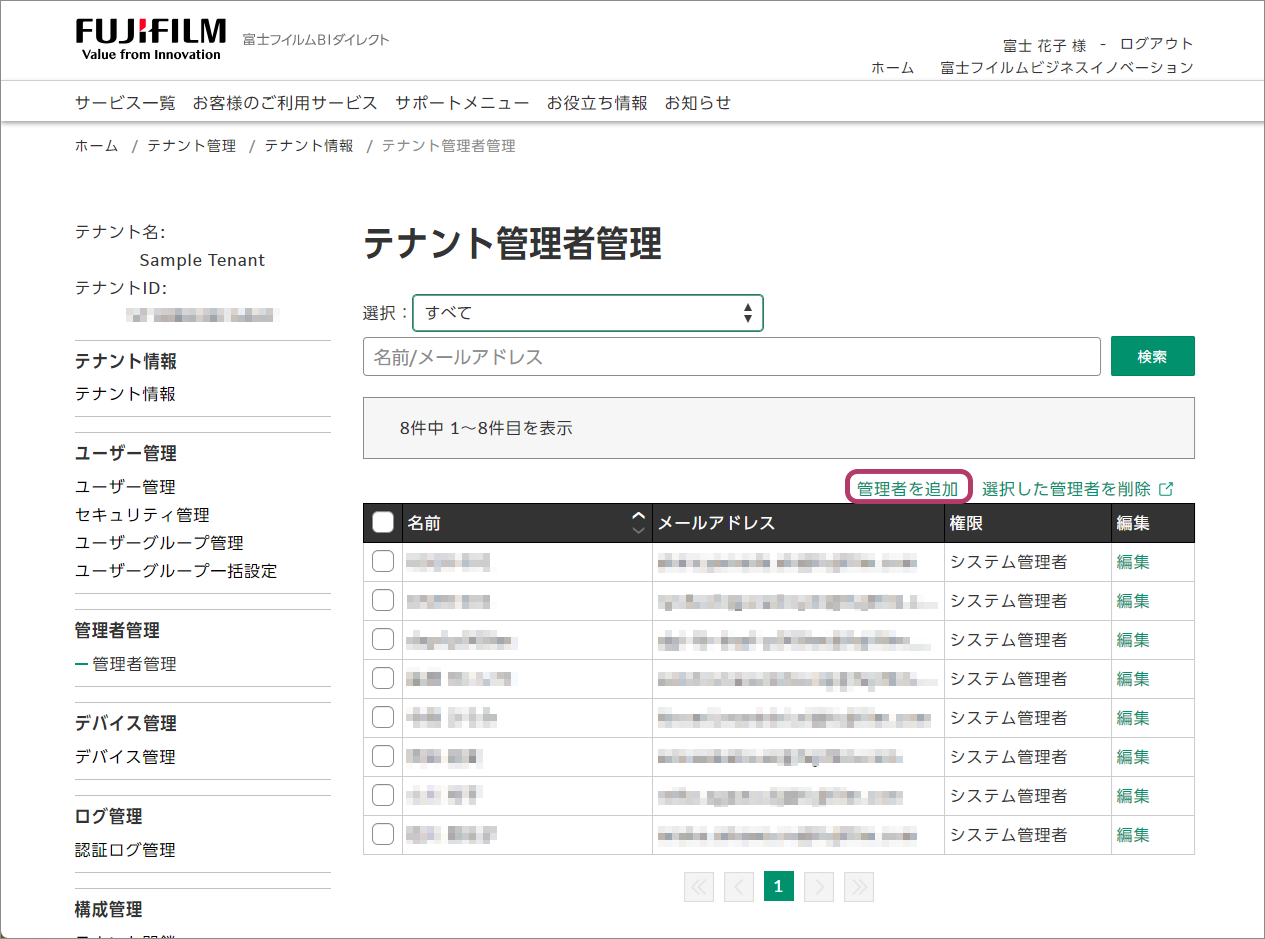Click システム管理者 in the first administrator row
The width and height of the screenshot is (1265, 939).
(1008, 562)
